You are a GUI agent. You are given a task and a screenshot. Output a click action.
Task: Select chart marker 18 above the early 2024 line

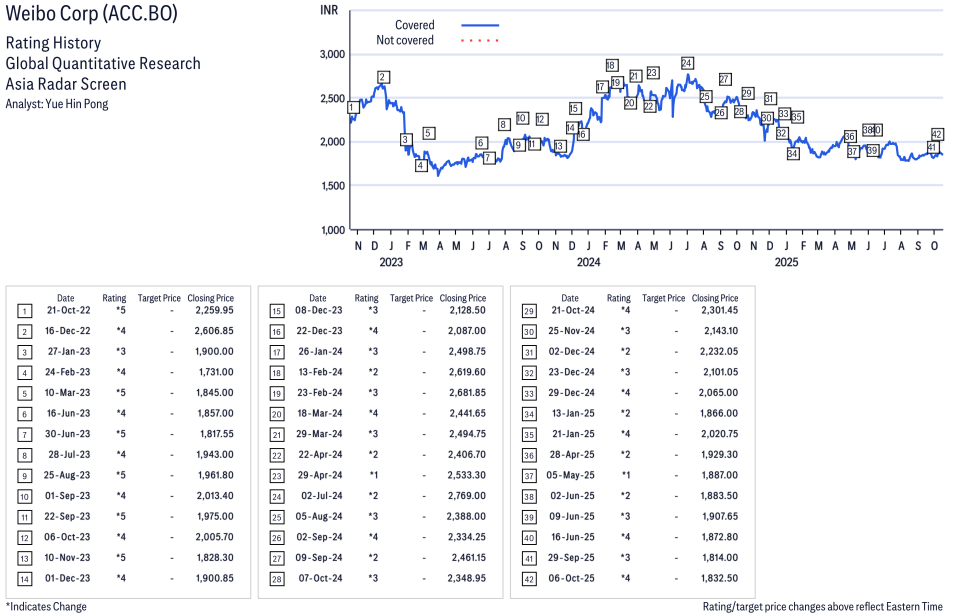(x=611, y=66)
